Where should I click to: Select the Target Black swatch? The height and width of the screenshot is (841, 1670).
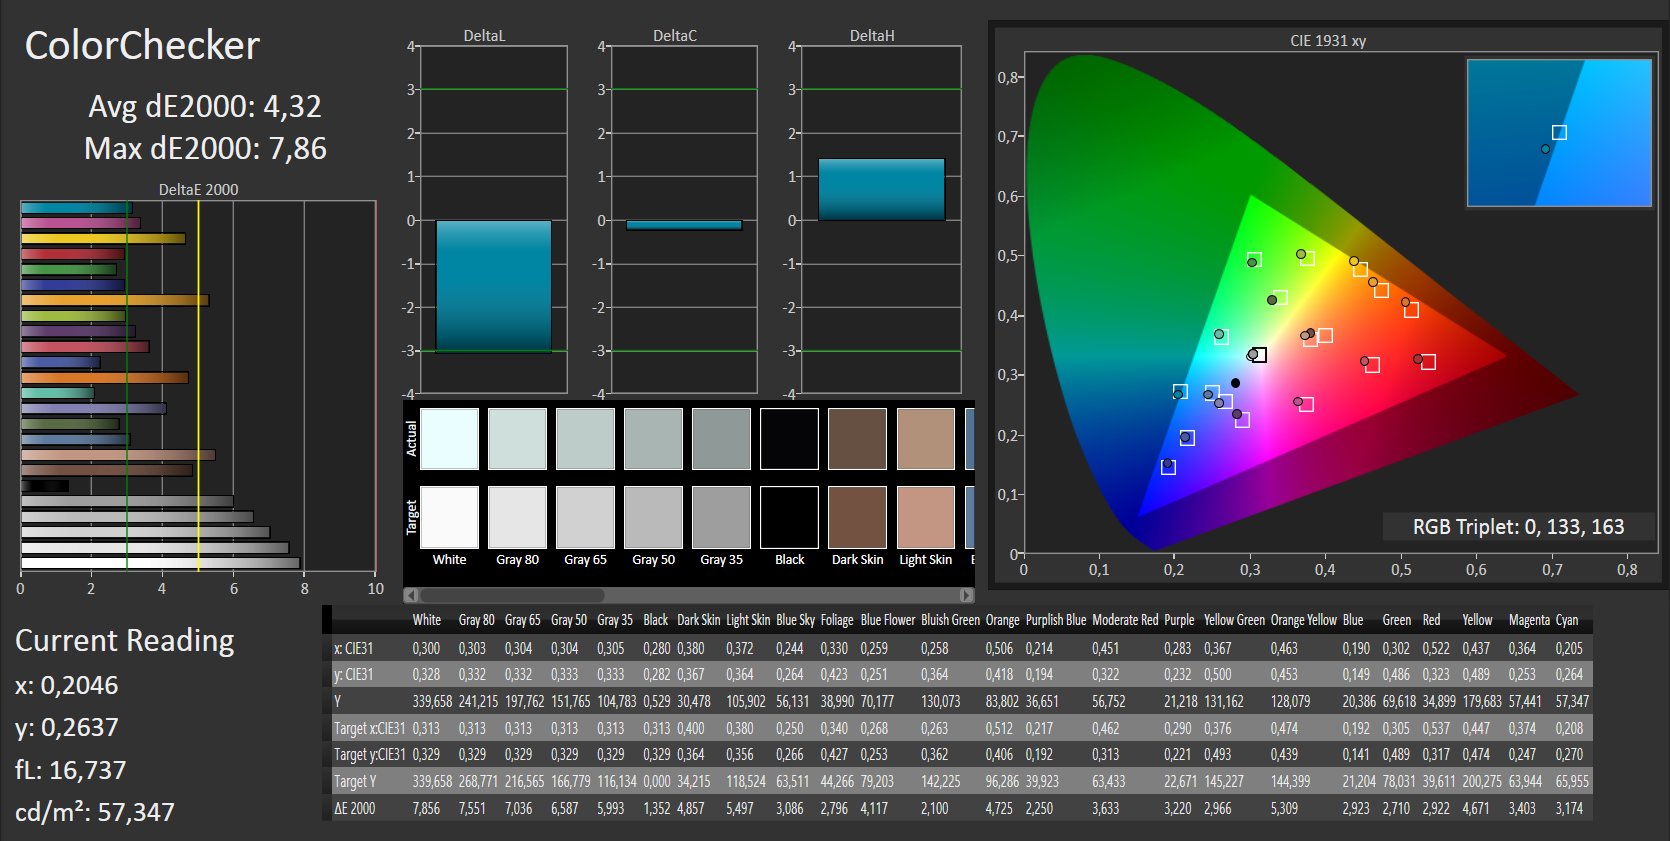[789, 517]
